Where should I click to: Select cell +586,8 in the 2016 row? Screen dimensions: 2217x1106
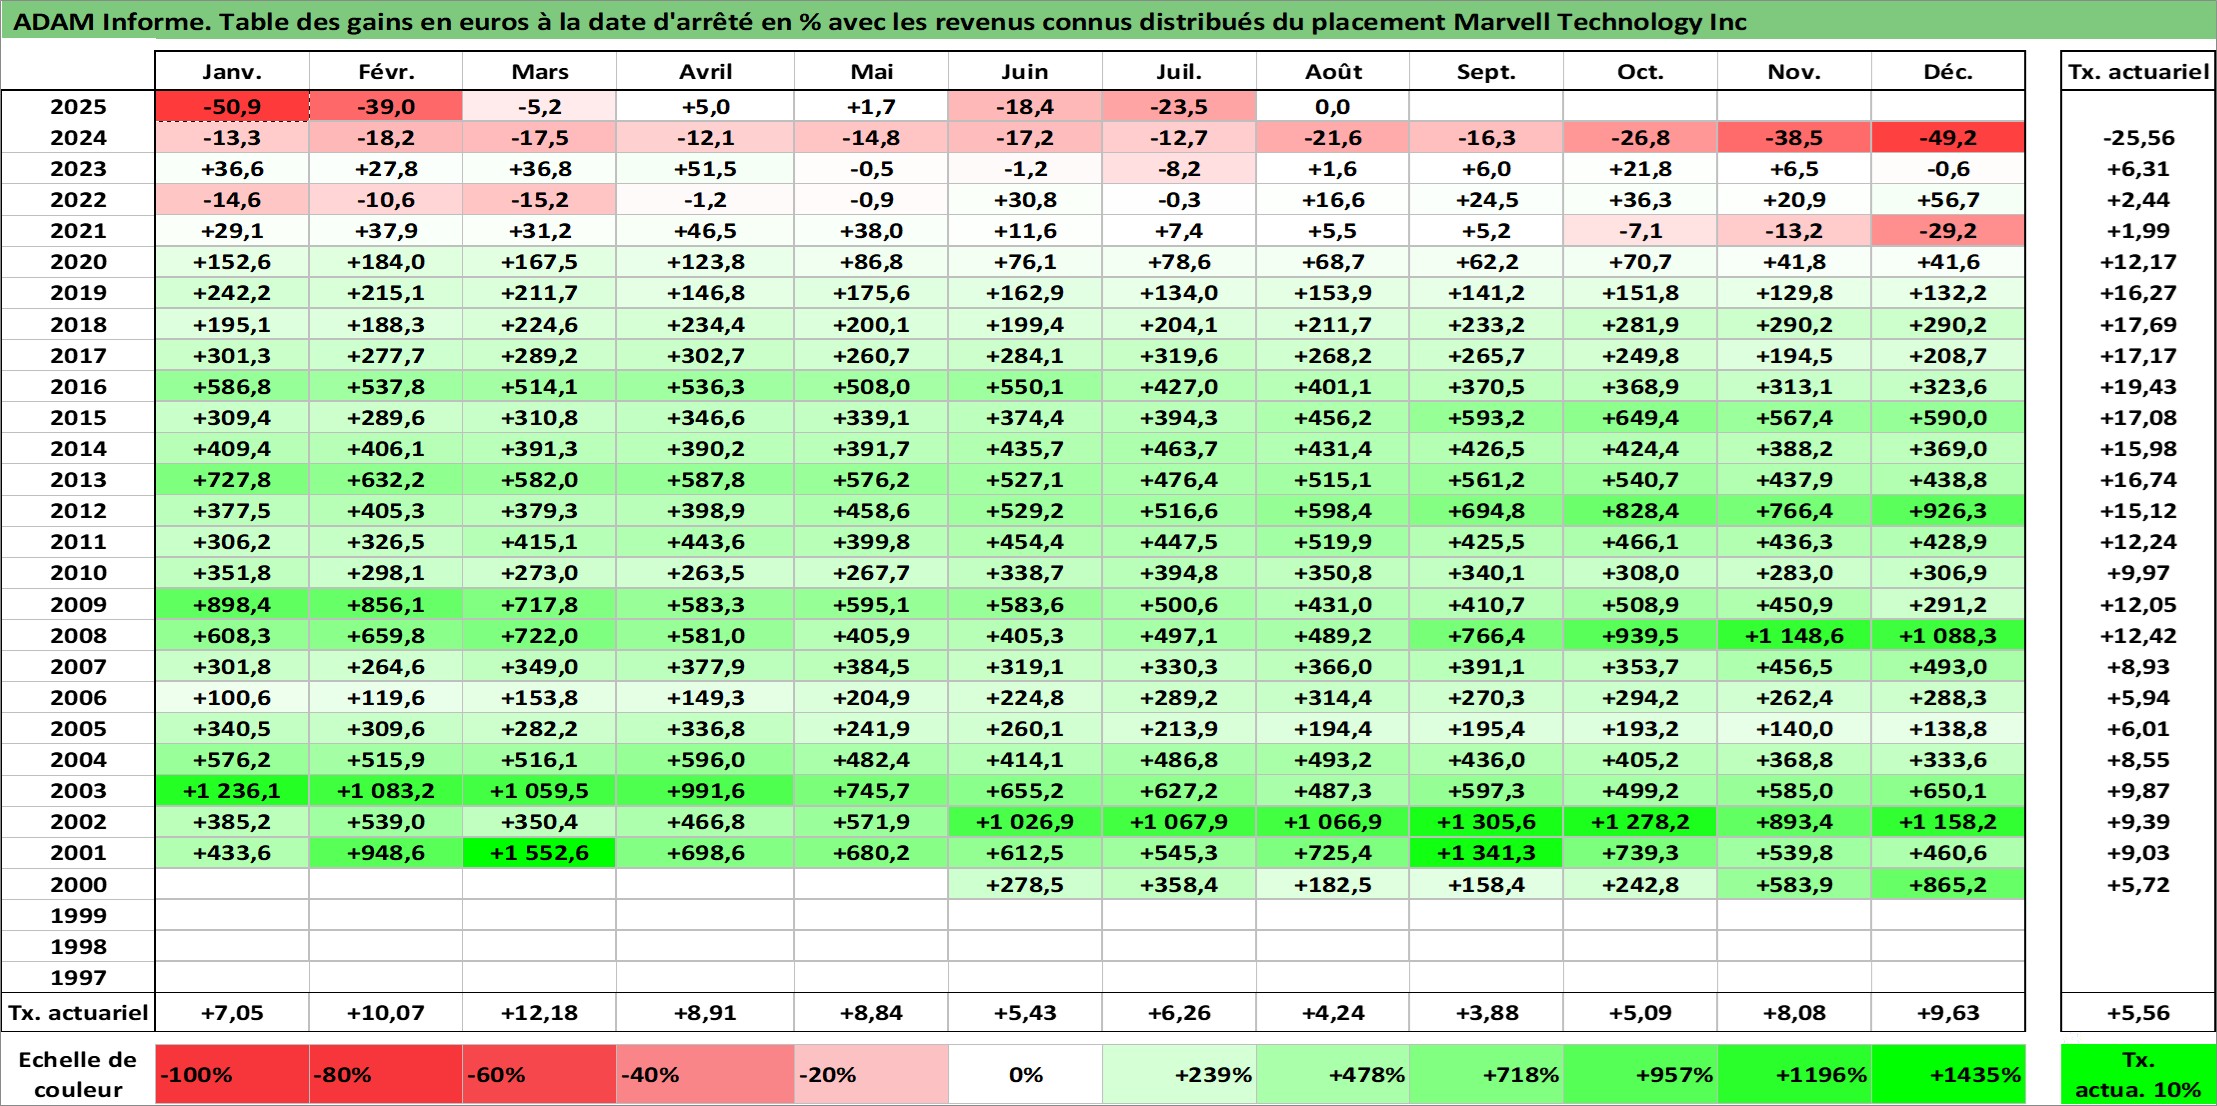click(232, 387)
